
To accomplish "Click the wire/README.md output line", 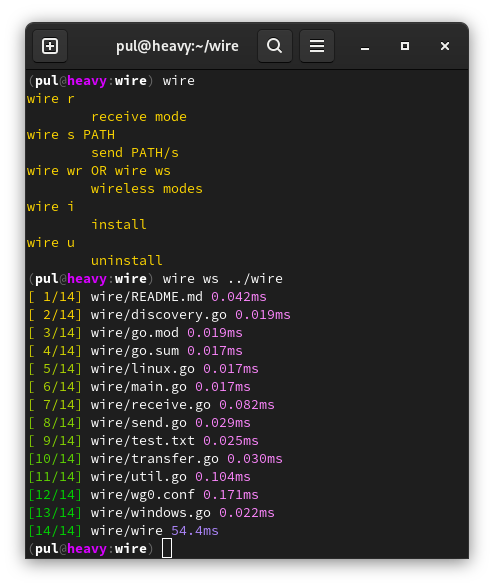I will (147, 297).
